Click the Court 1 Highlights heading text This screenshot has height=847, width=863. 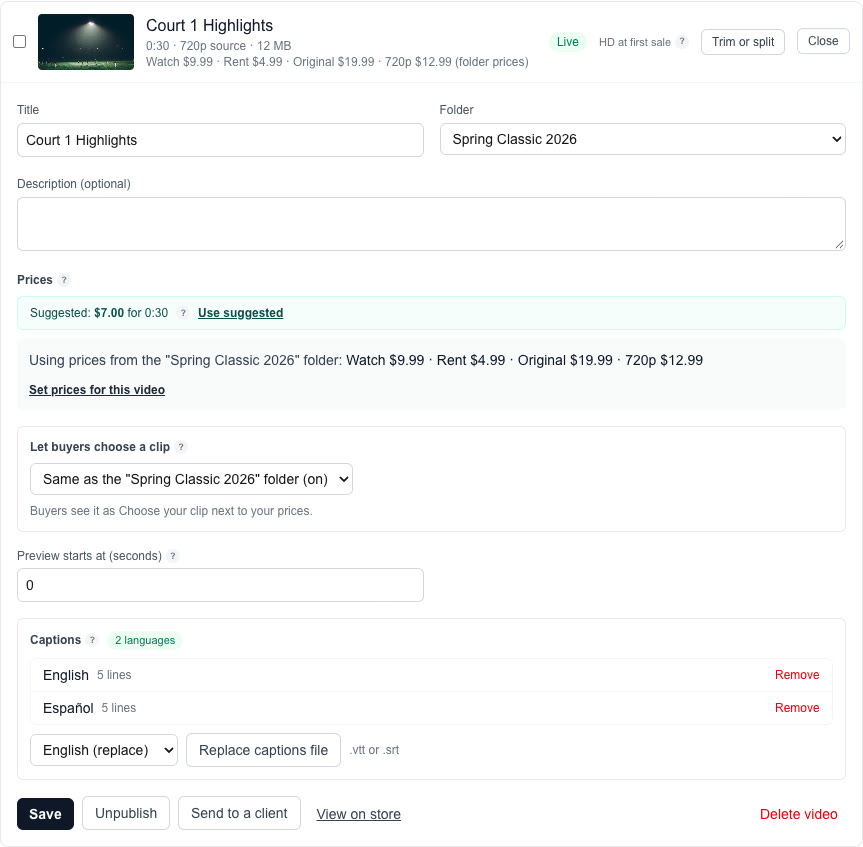209,25
